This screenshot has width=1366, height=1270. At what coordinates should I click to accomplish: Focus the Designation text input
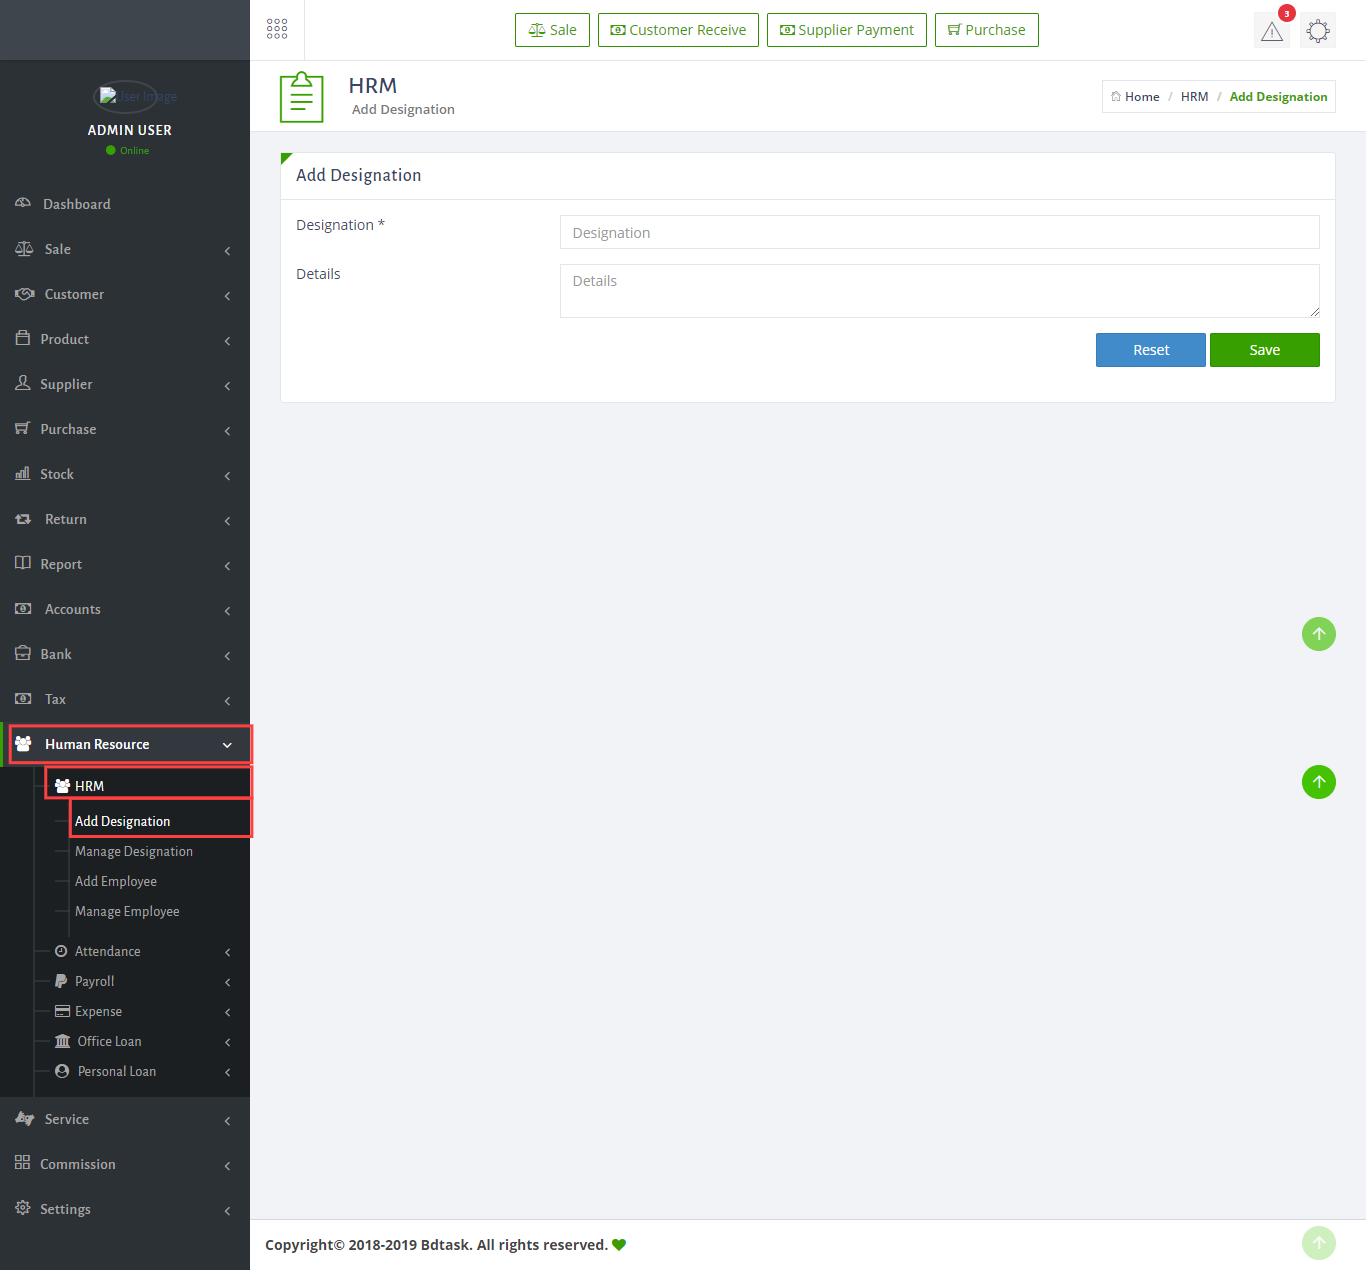(x=939, y=232)
